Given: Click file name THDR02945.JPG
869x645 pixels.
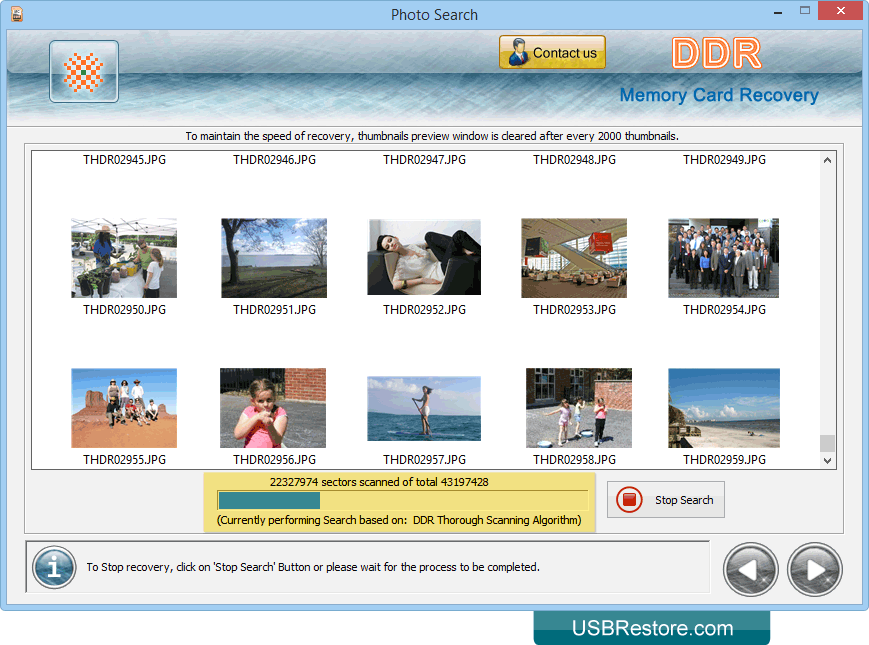Looking at the screenshot, I should coord(124,160).
